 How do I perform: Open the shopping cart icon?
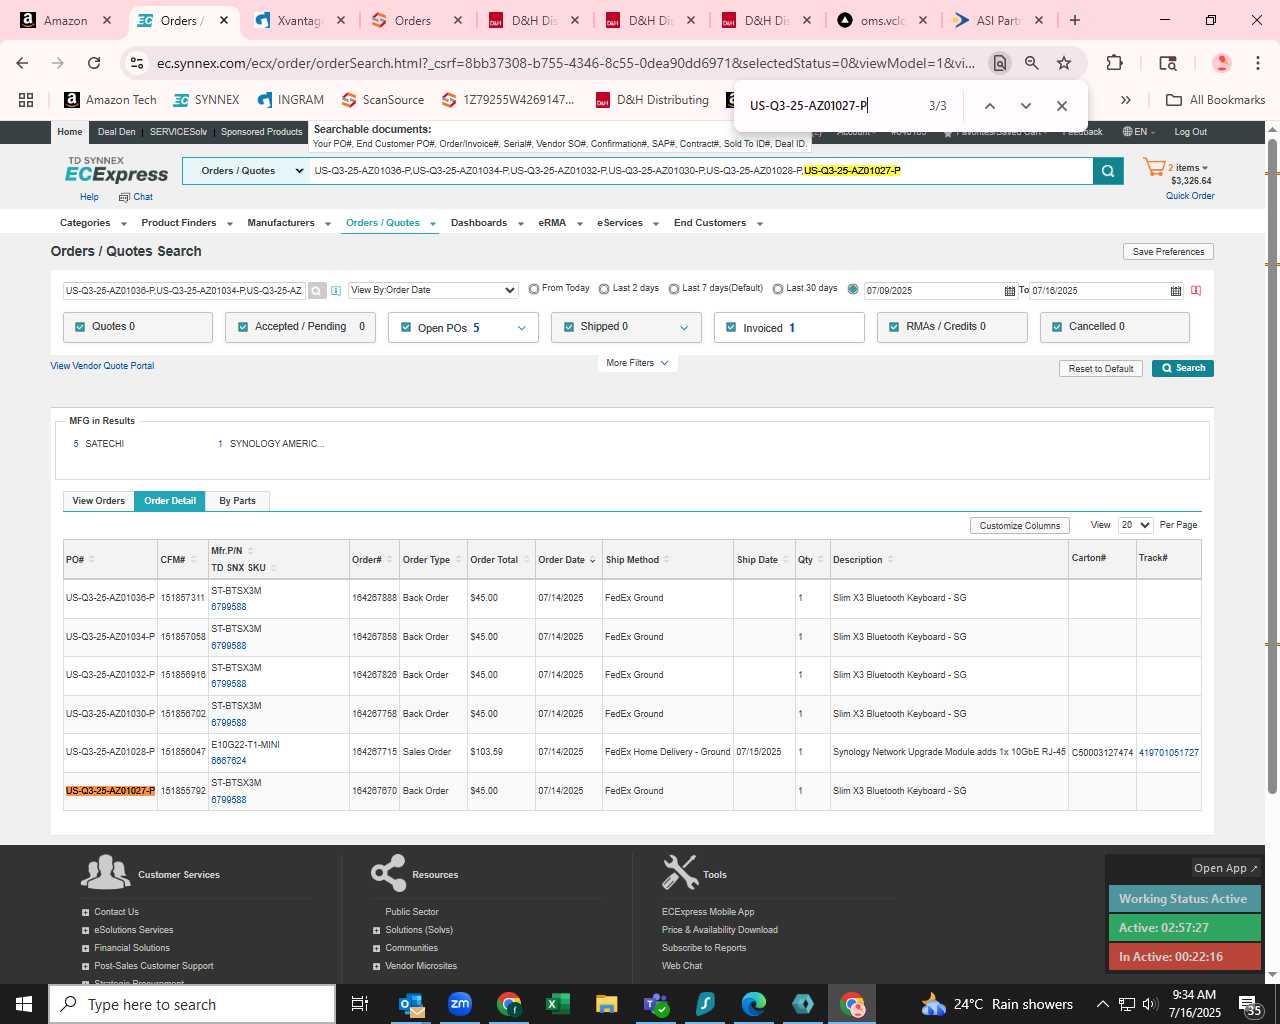pyautogui.click(x=1154, y=168)
